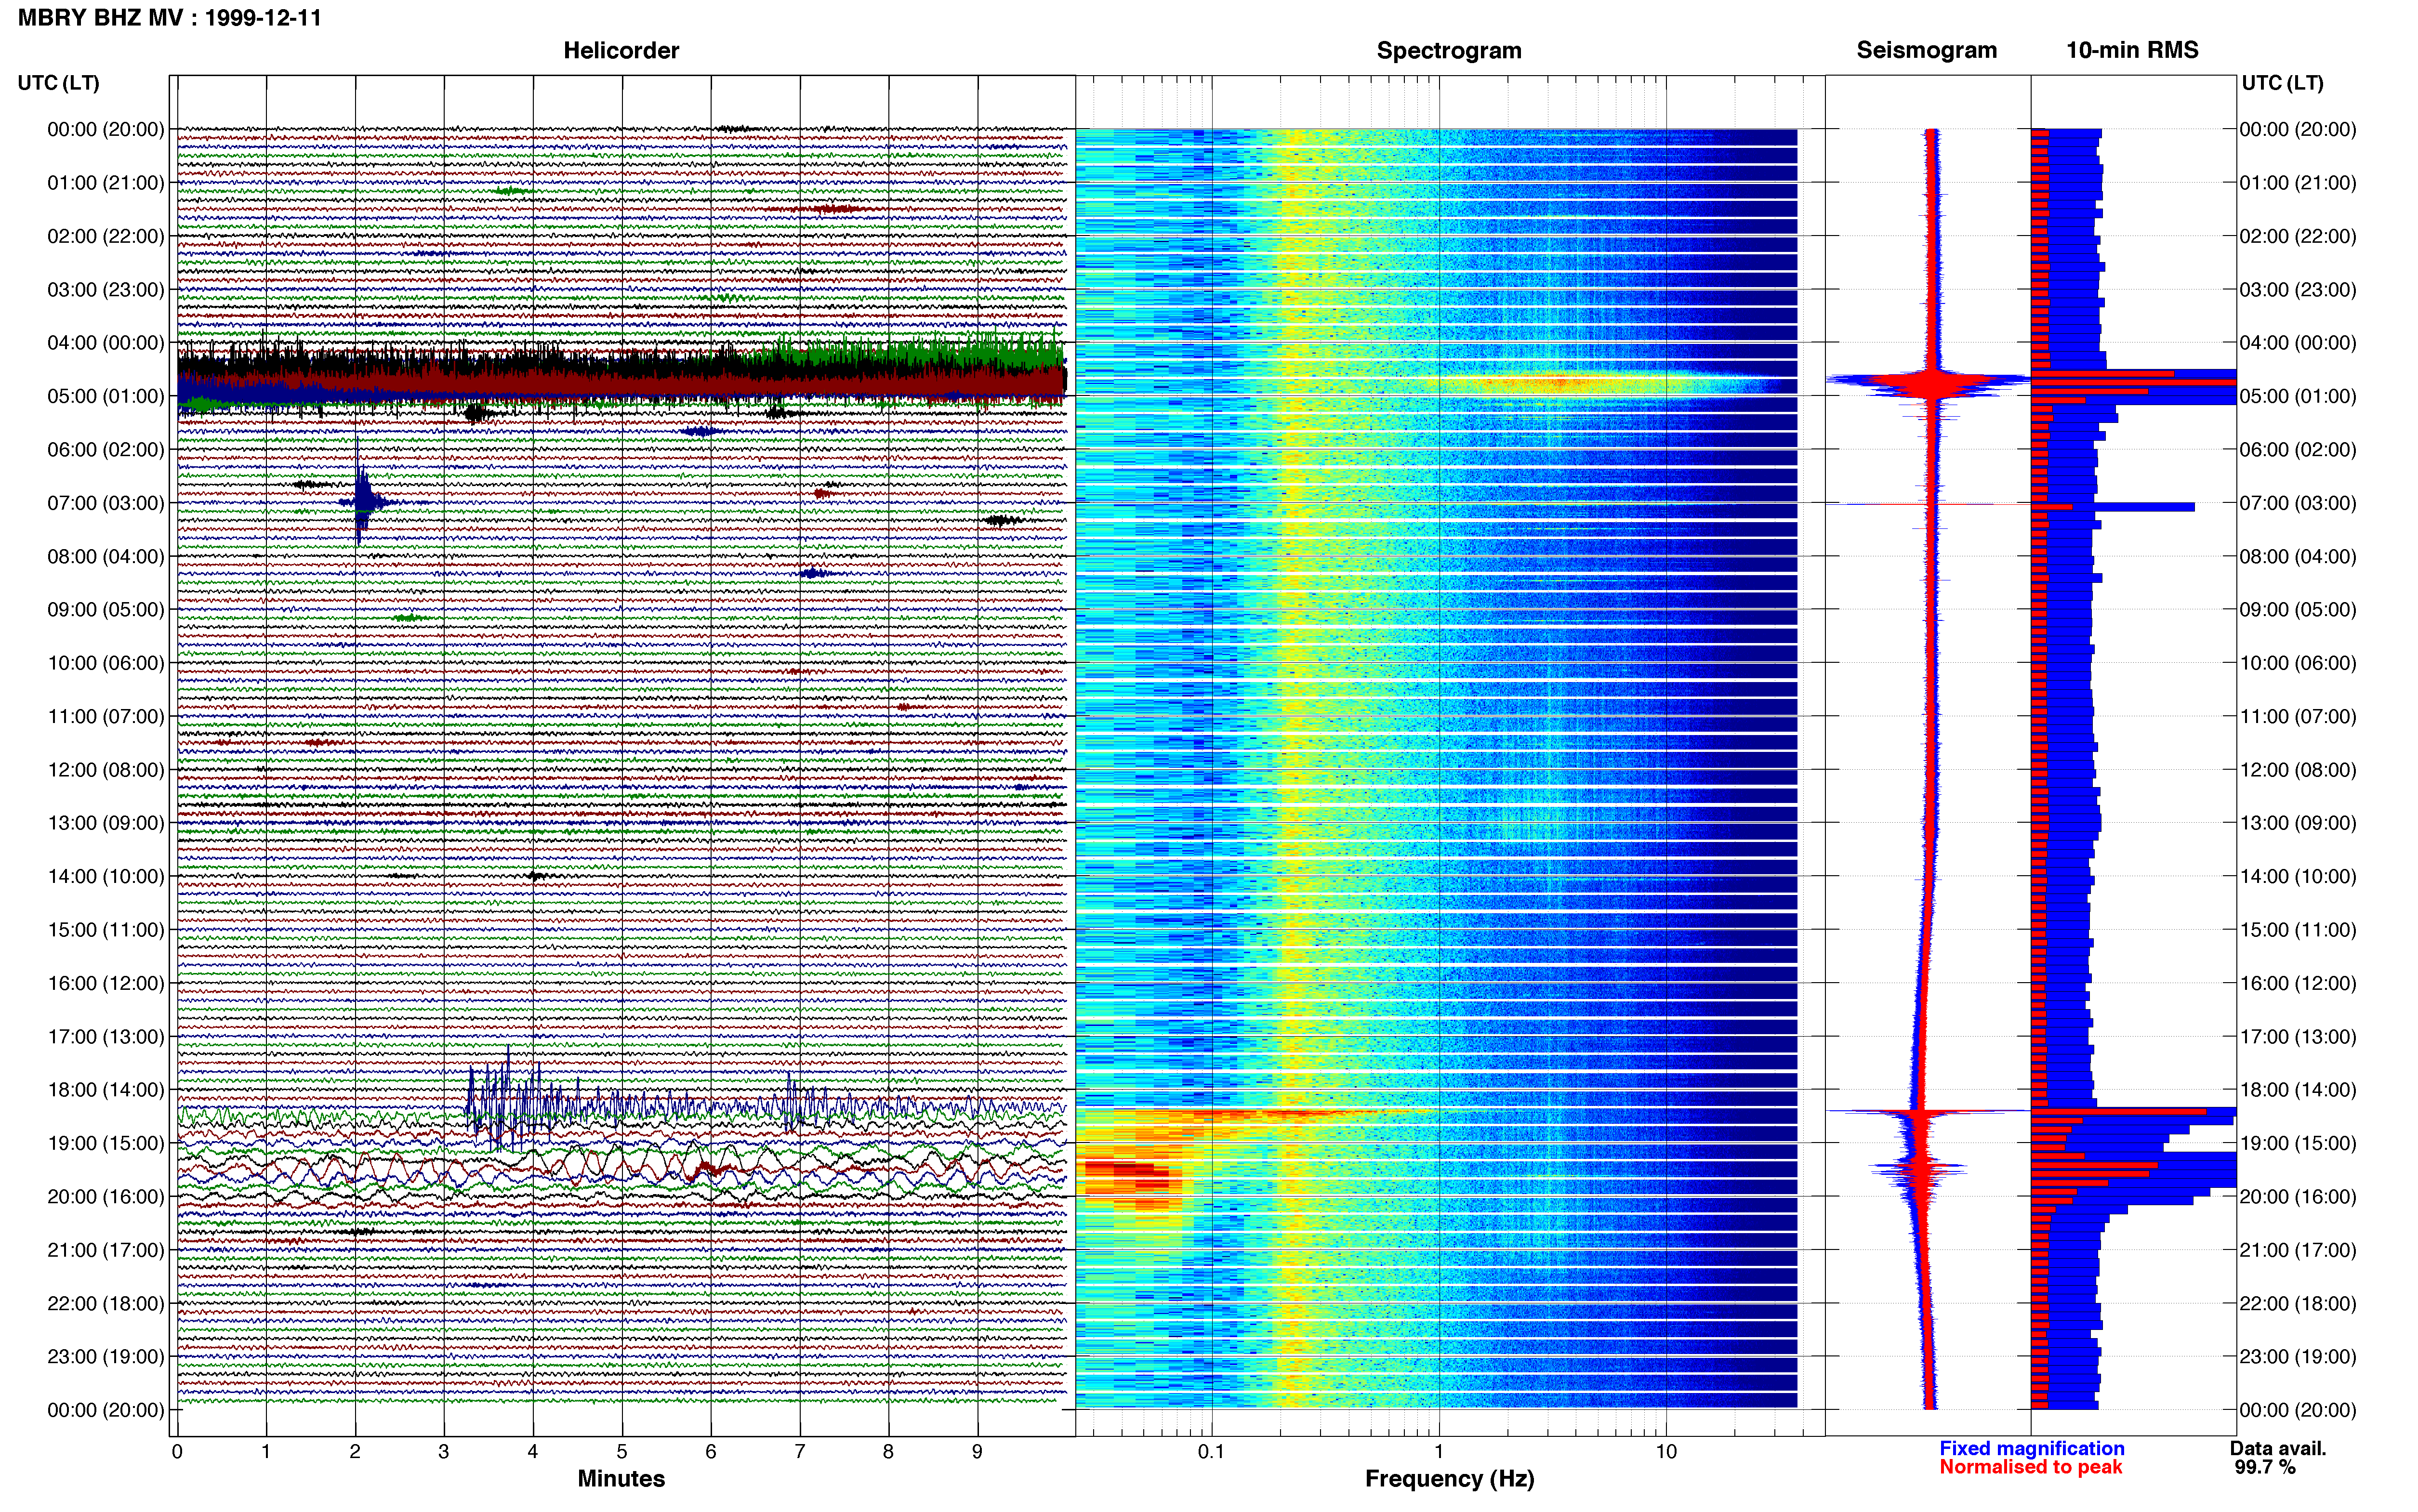Click the Normalised to peak legend text
Viewport: 2418px width, 1512px height.
pyautogui.click(x=2030, y=1467)
